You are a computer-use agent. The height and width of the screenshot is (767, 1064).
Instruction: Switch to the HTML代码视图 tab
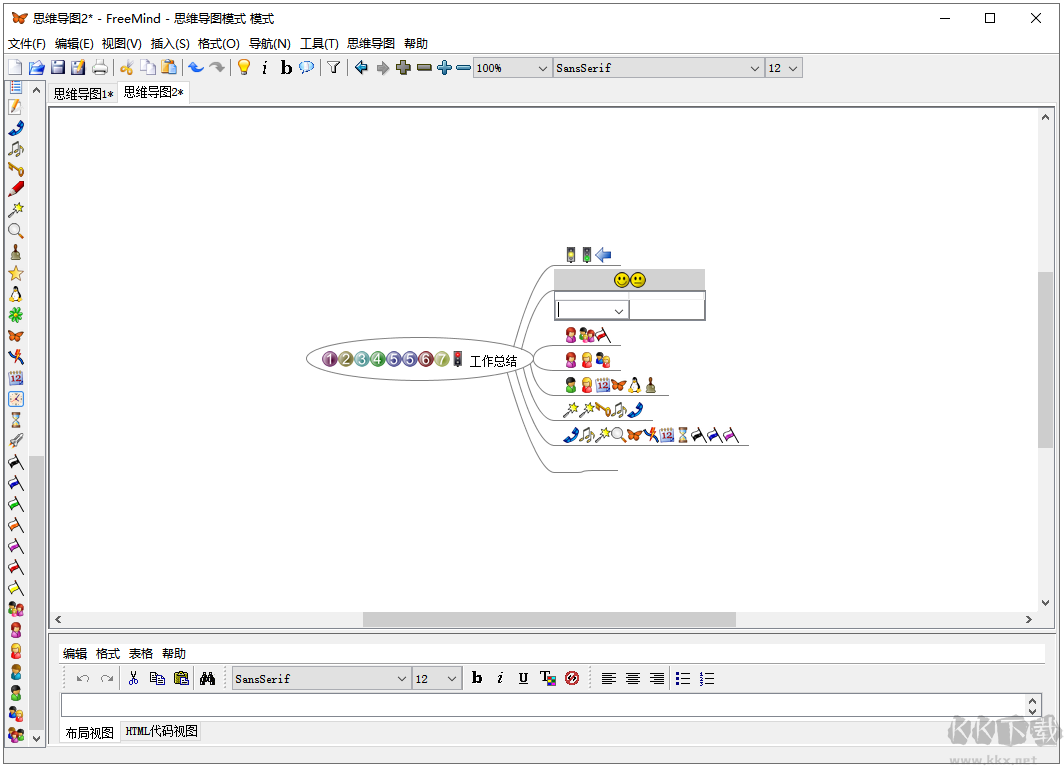pyautogui.click(x=162, y=731)
